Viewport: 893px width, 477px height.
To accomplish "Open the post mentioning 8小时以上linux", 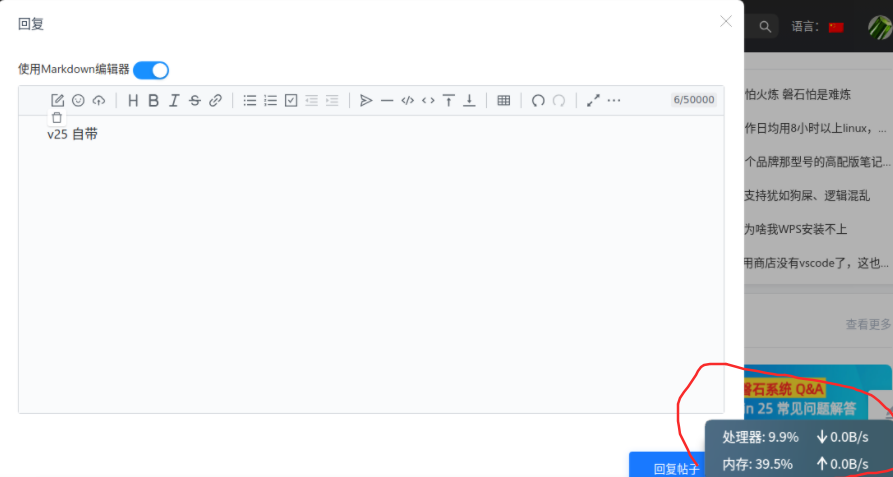I will pyautogui.click(x=816, y=129).
